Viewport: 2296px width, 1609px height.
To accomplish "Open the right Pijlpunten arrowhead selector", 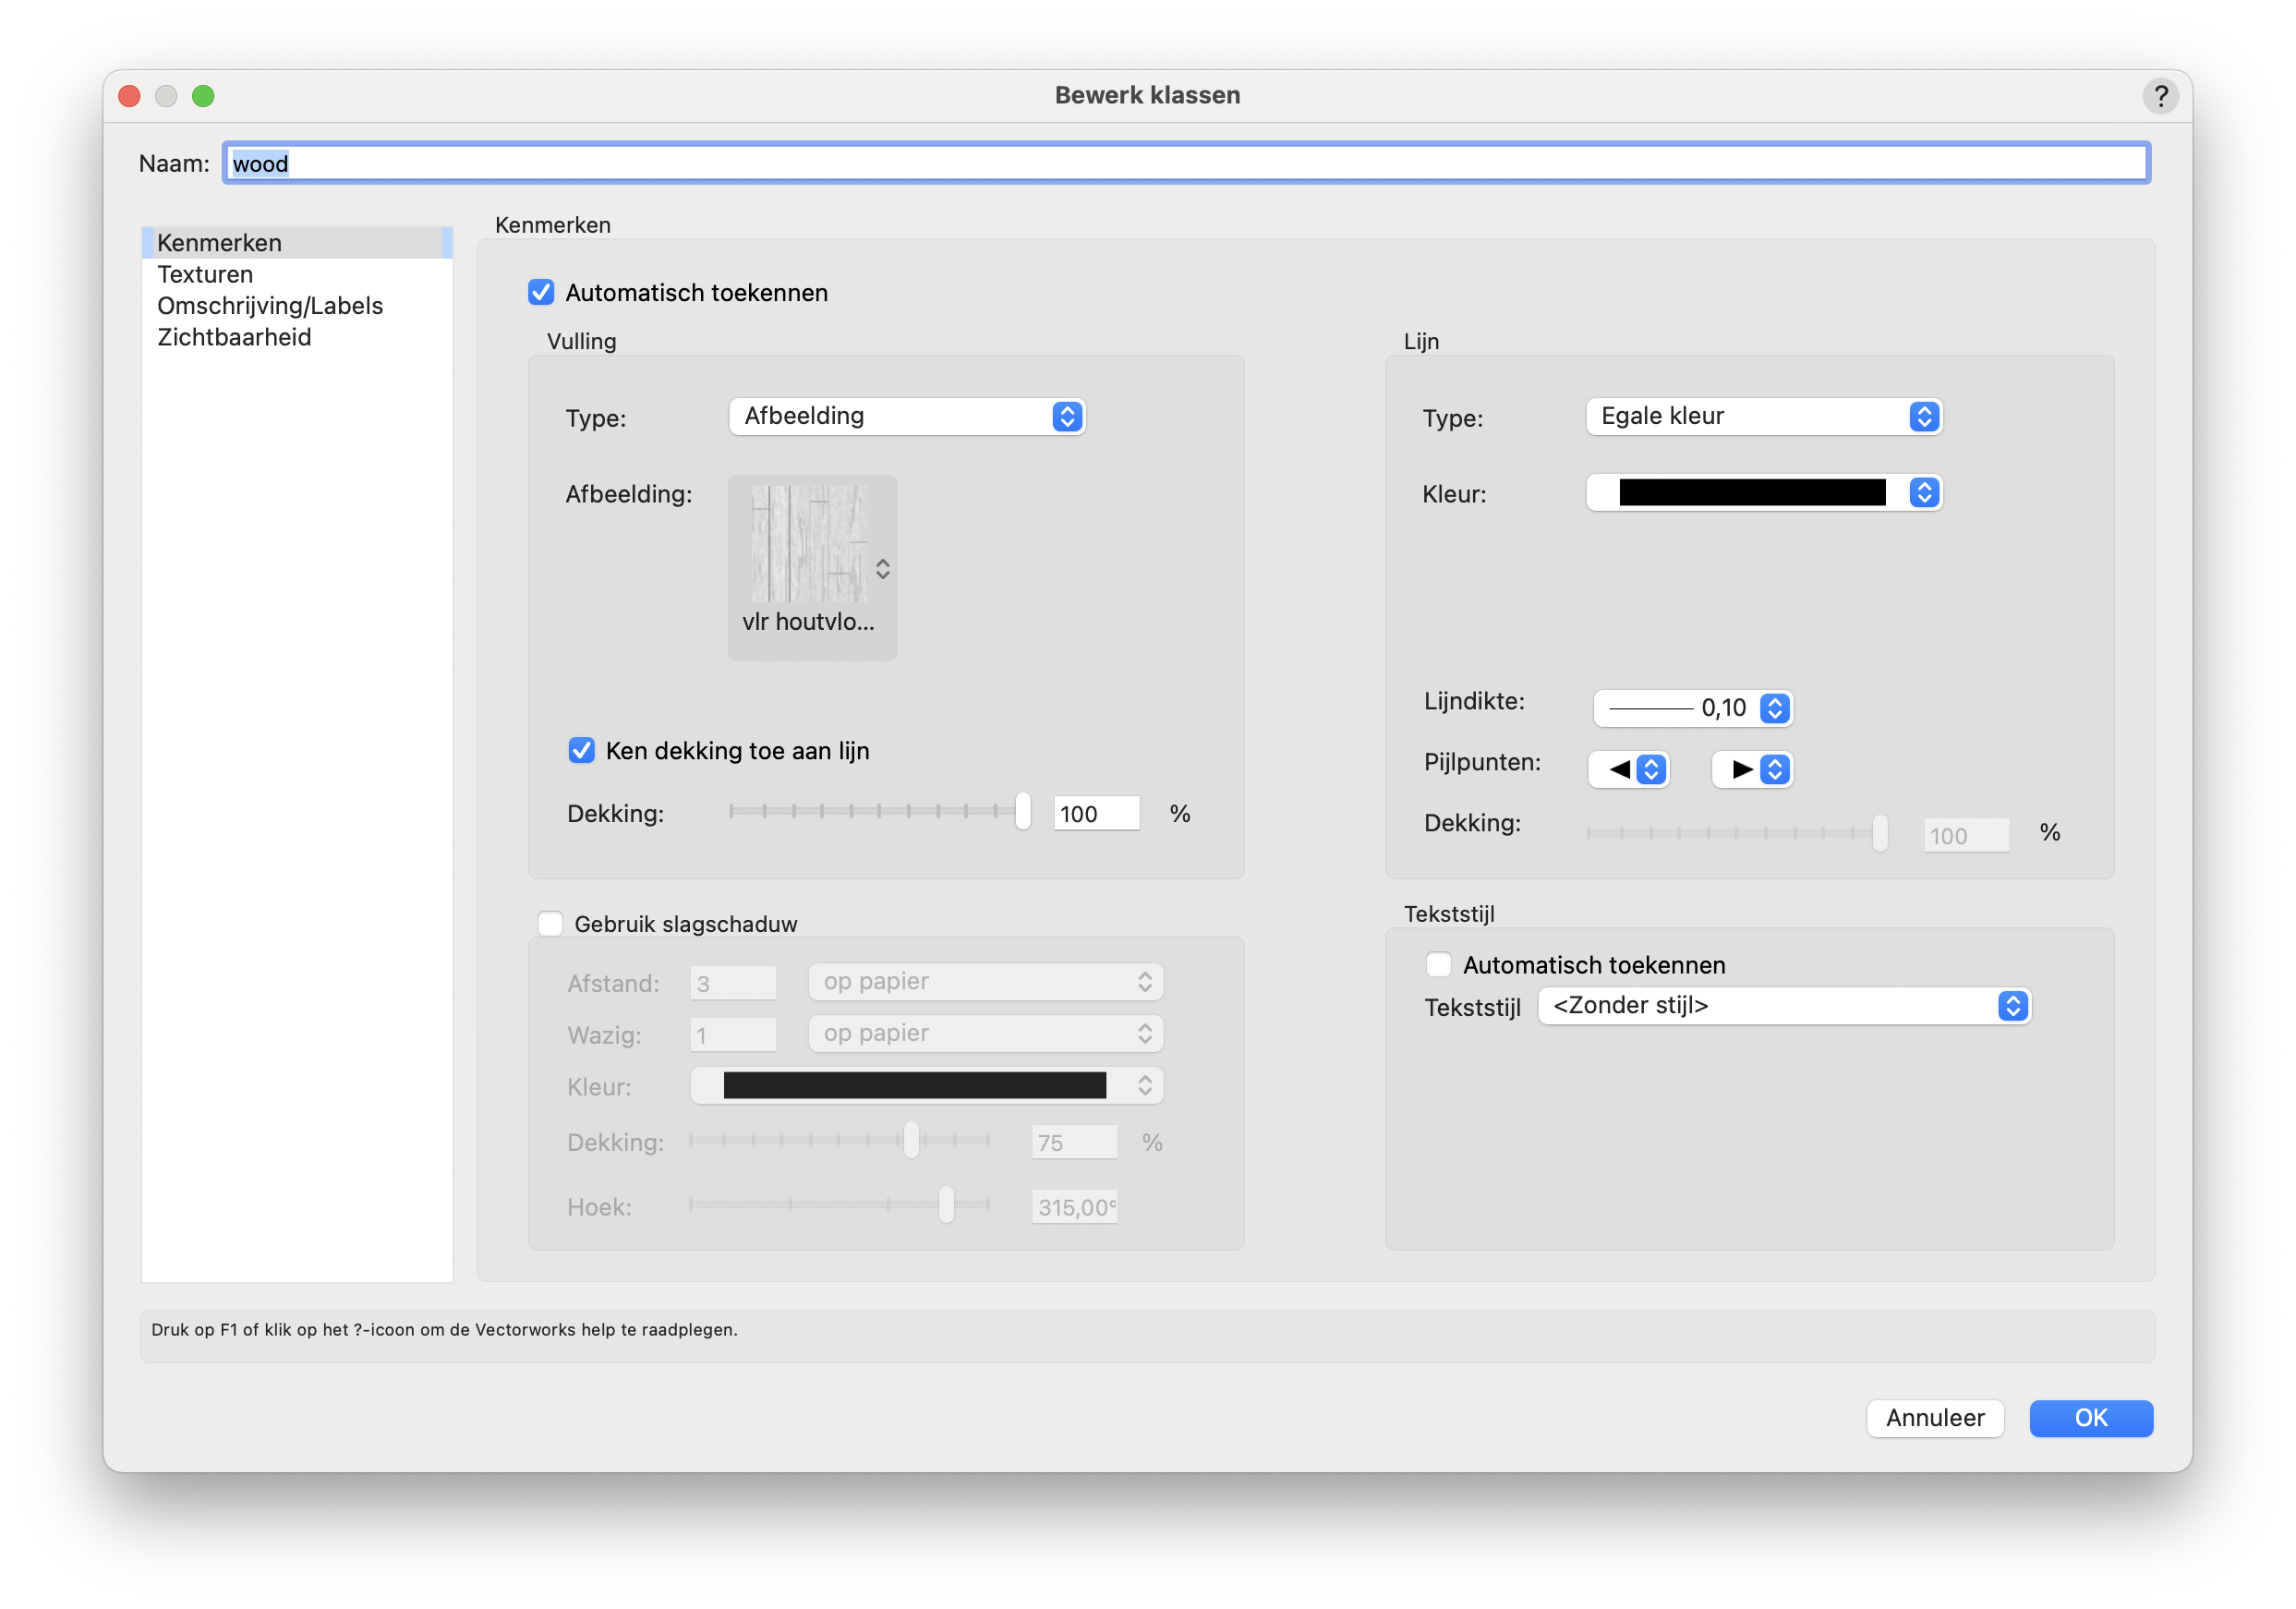I will [1751, 769].
